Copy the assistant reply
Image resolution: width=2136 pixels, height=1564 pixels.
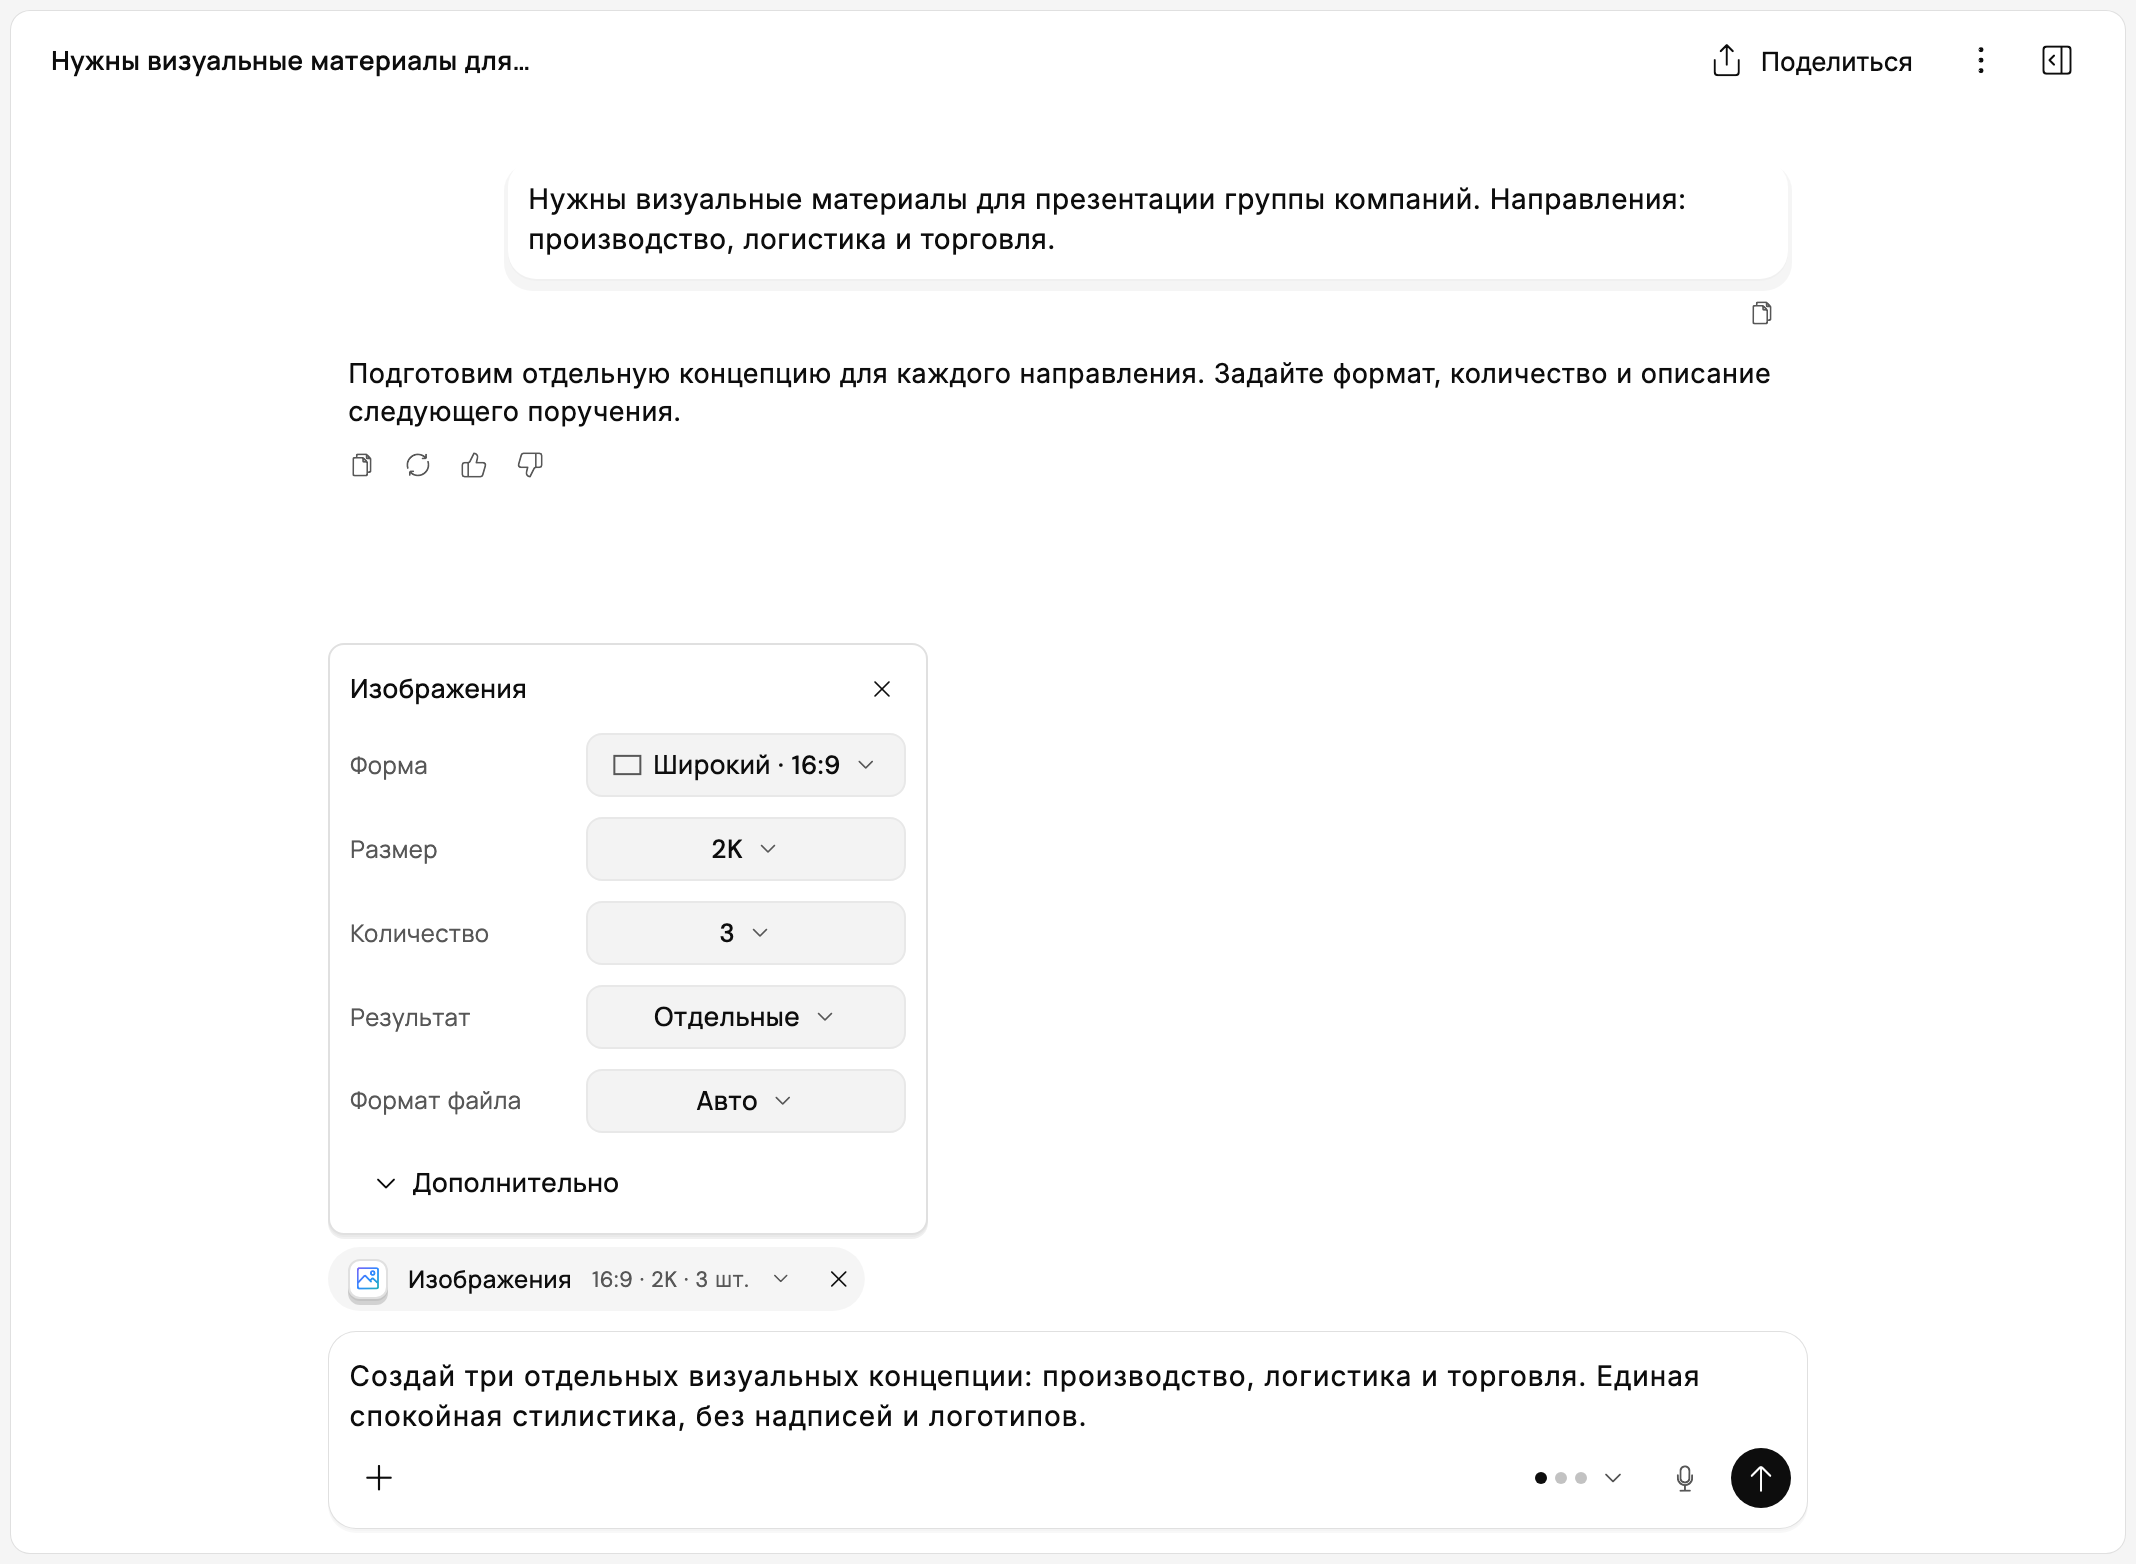[362, 465]
